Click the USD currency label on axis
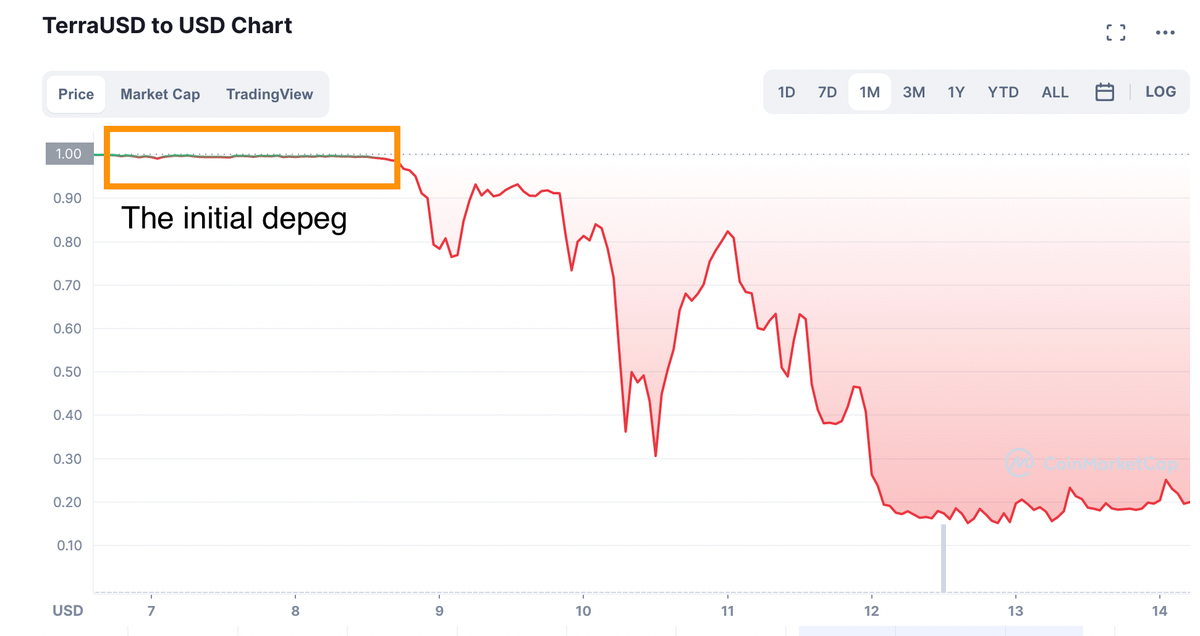The width and height of the screenshot is (1200, 636). pyautogui.click(x=68, y=610)
